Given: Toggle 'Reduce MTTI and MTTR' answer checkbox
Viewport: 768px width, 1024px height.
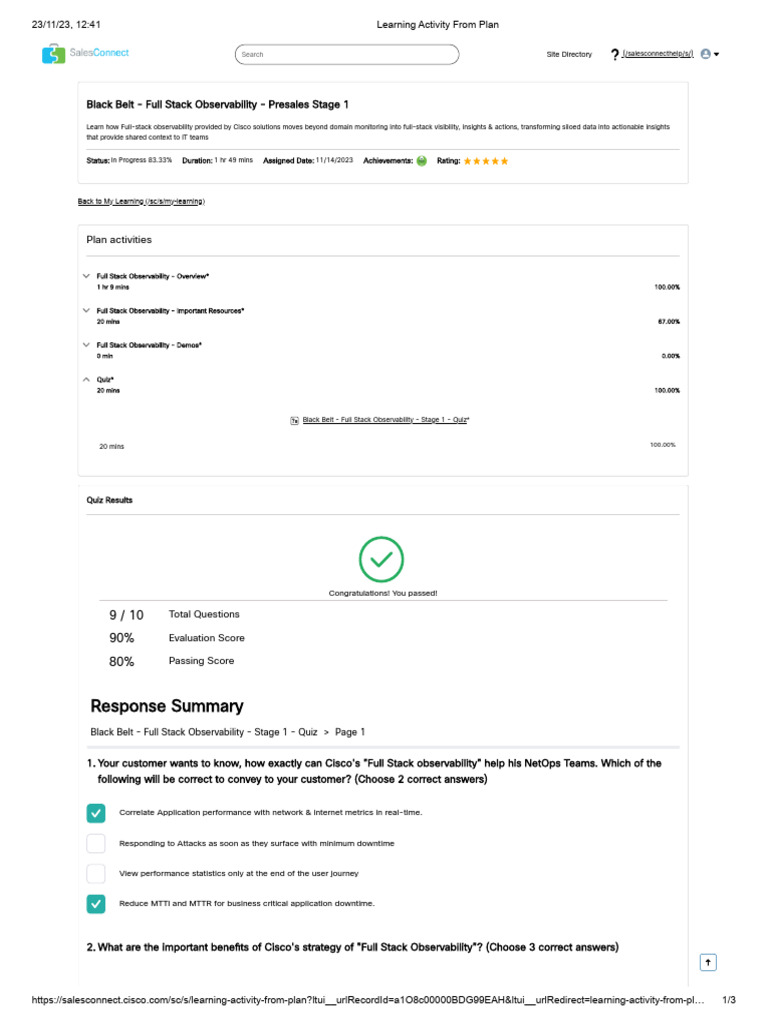Looking at the screenshot, I should pos(96,904).
